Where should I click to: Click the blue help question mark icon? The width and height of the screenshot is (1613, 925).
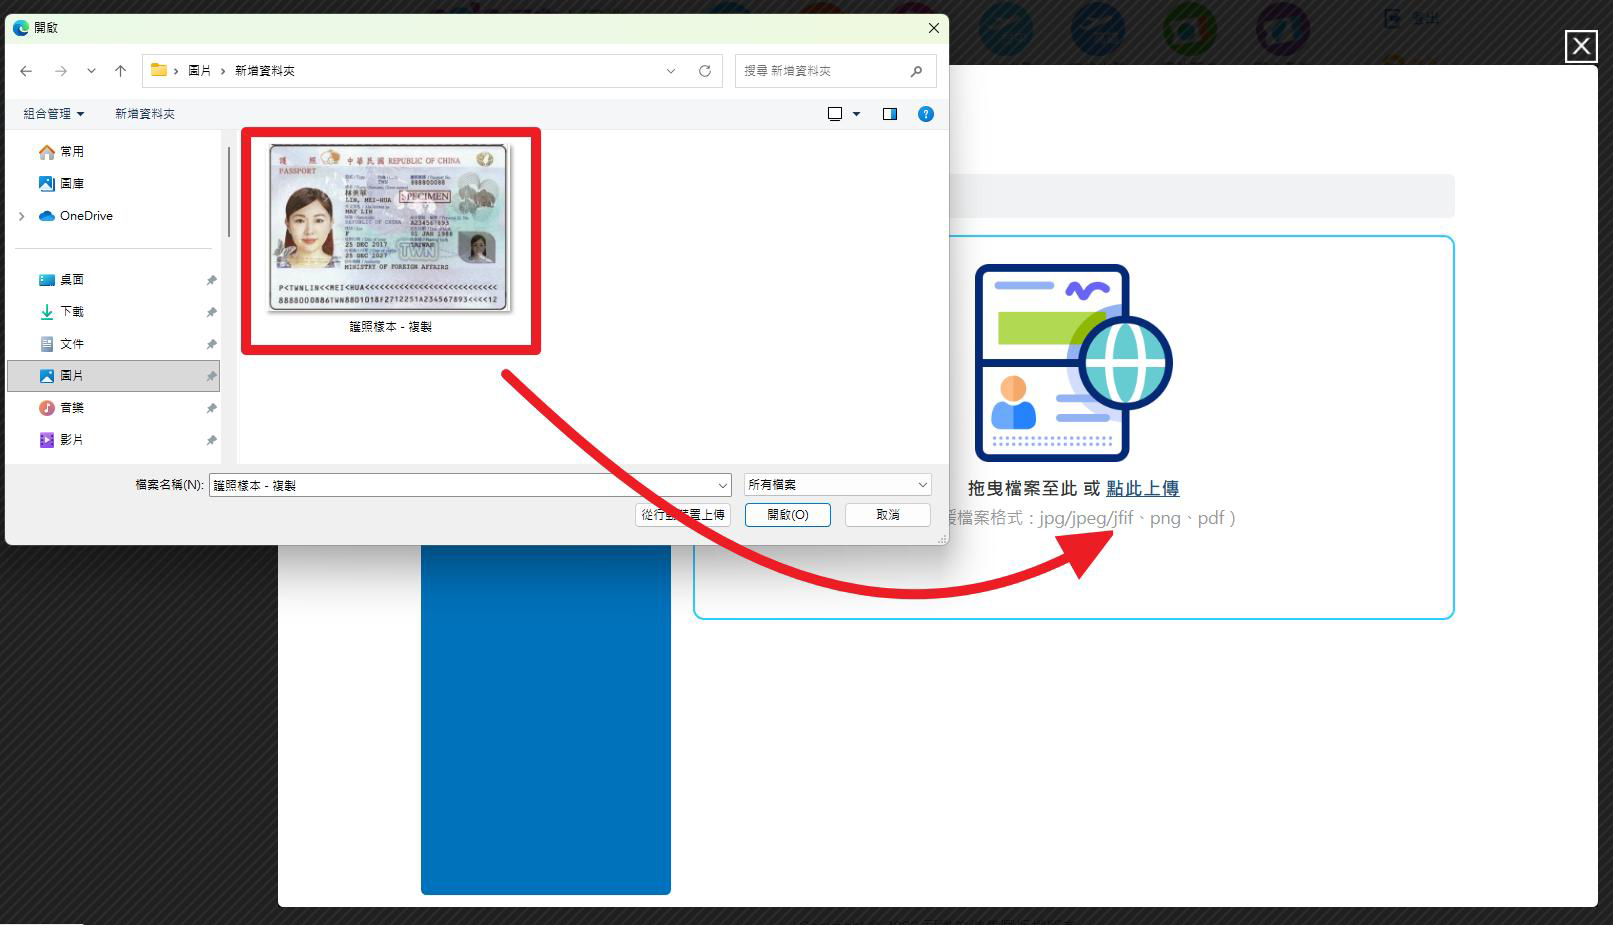pyautogui.click(x=925, y=114)
